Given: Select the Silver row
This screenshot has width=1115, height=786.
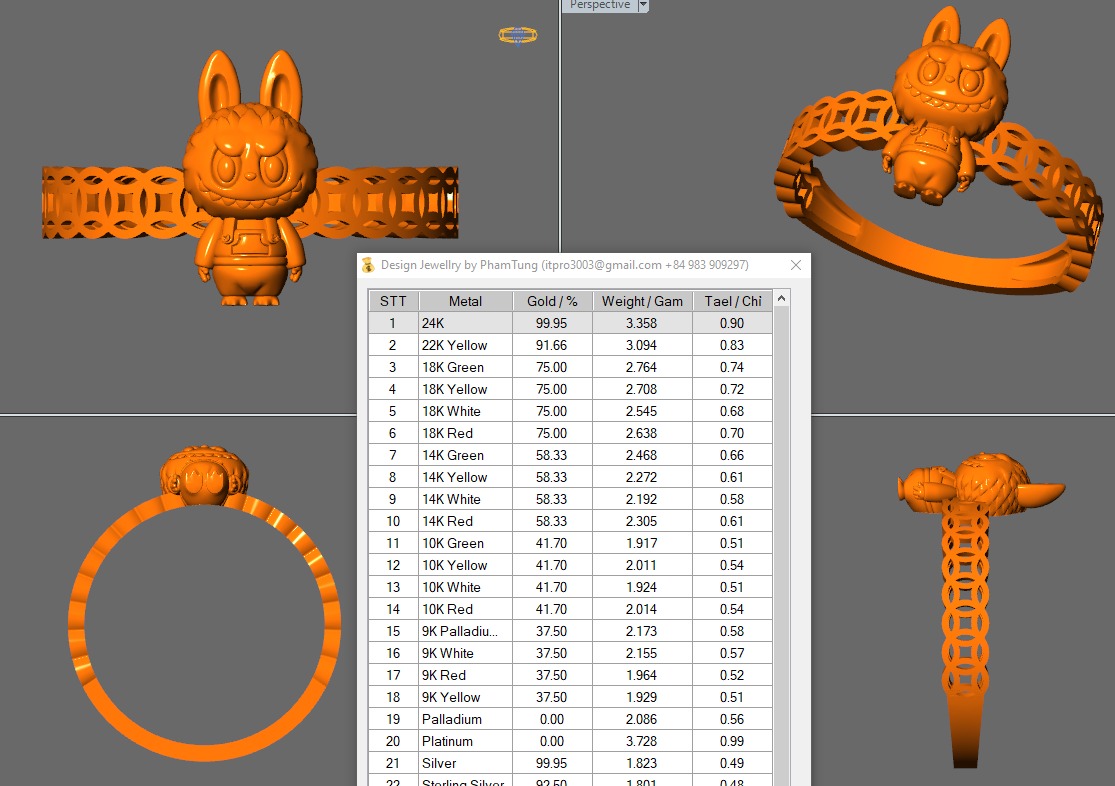Looking at the screenshot, I should pyautogui.click(x=570, y=764).
